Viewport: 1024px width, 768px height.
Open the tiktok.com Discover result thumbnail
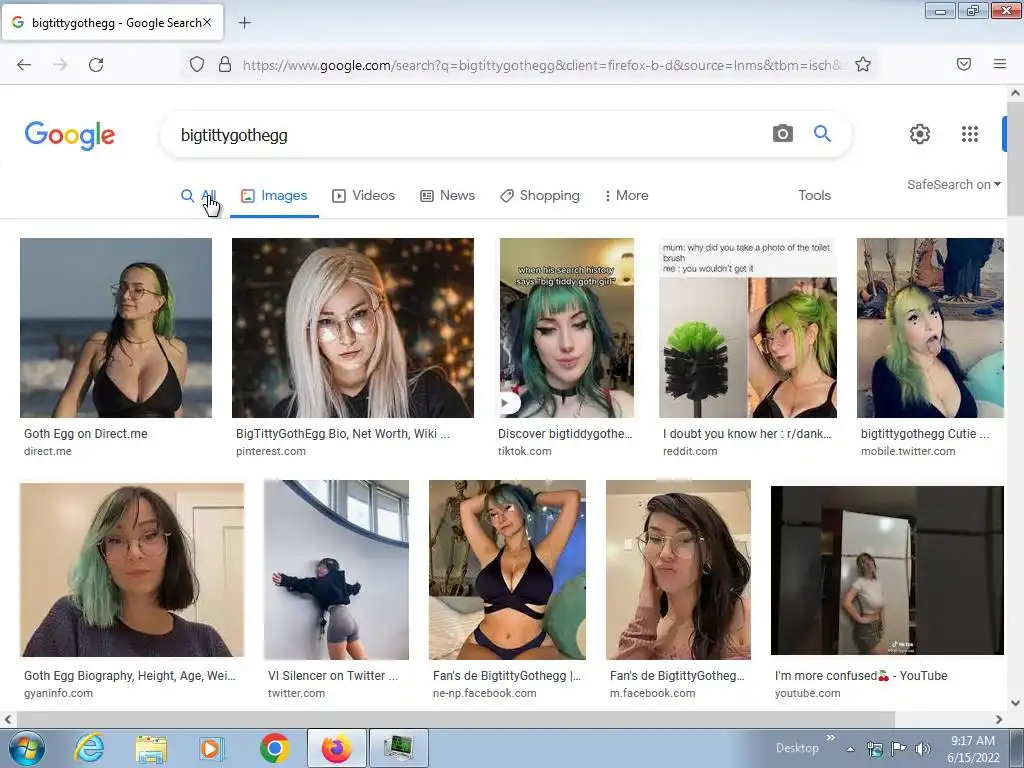567,328
